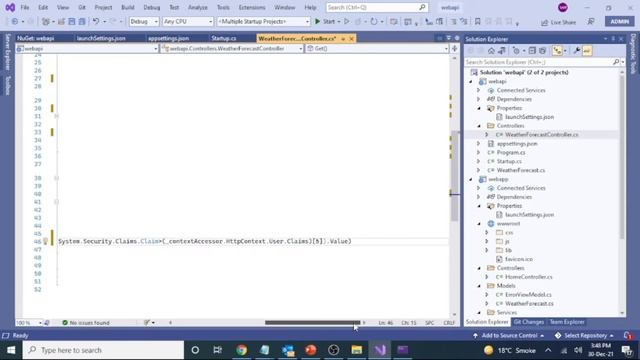Screen dimensions: 640x360
Task: Select WeatherForecast.cs under webapi
Action: click(x=520, y=170)
